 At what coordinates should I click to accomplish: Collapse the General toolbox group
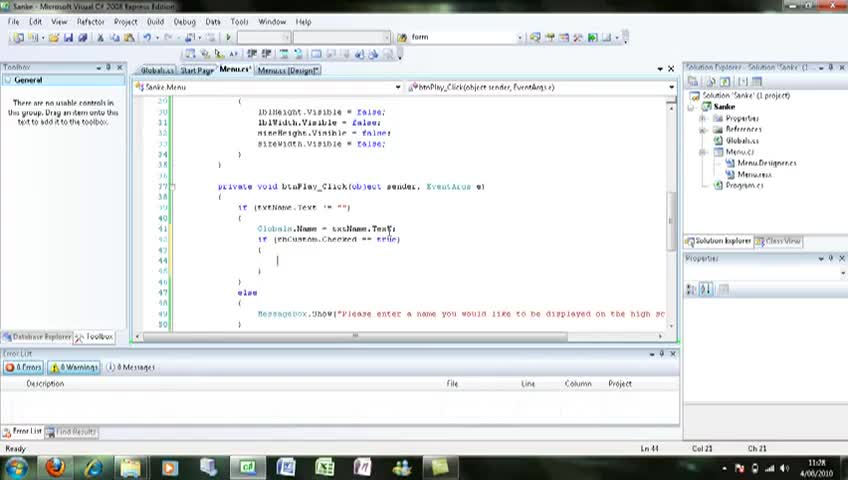(8, 80)
